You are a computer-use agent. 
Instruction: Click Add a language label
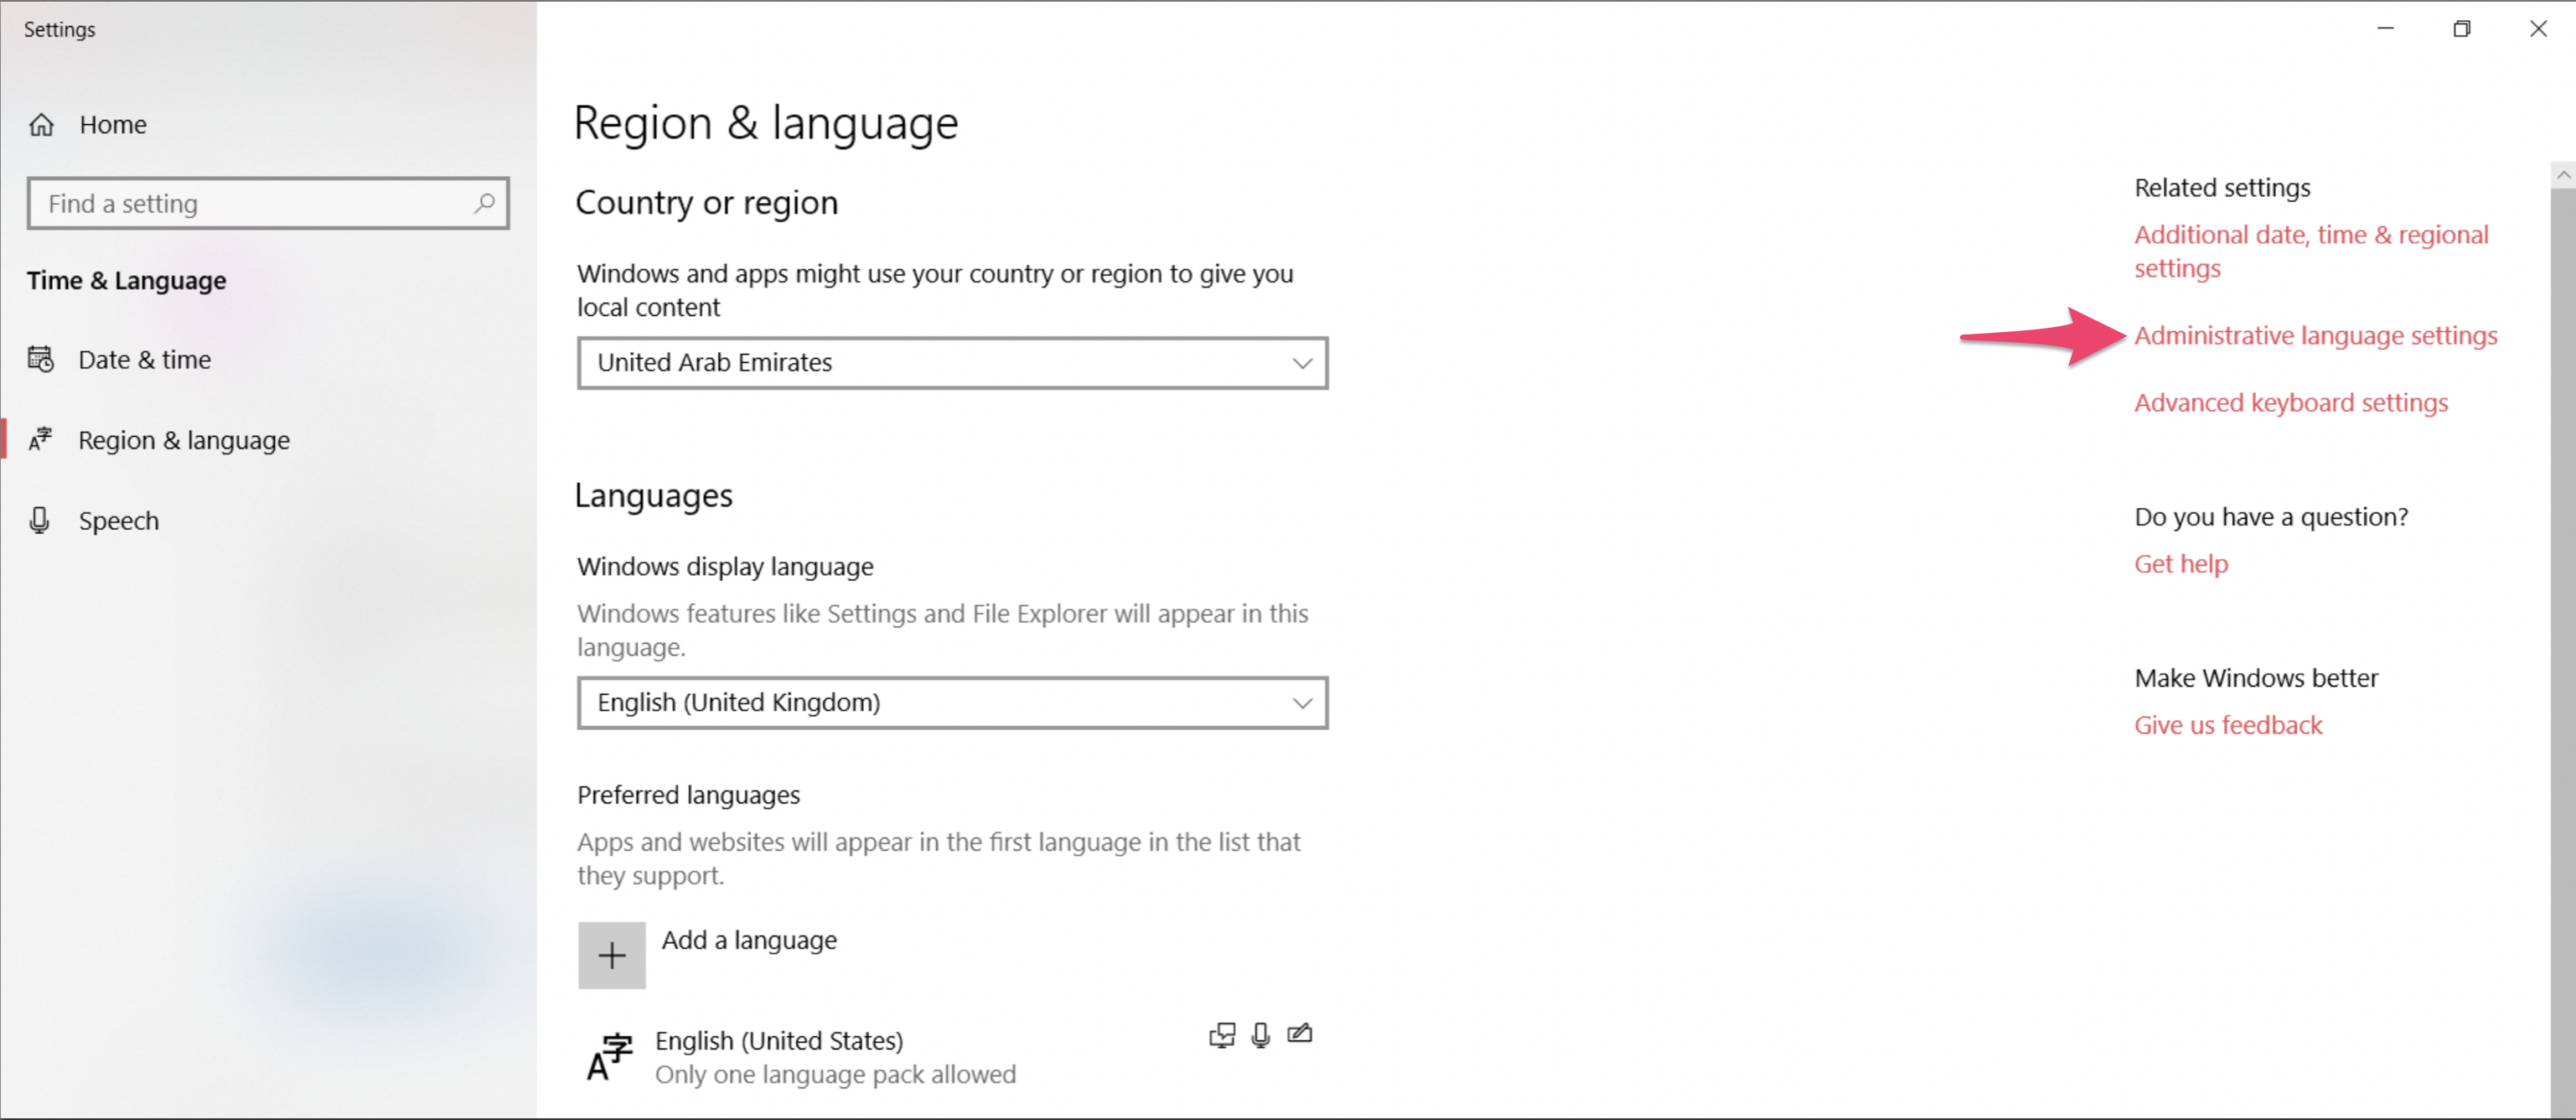click(749, 940)
